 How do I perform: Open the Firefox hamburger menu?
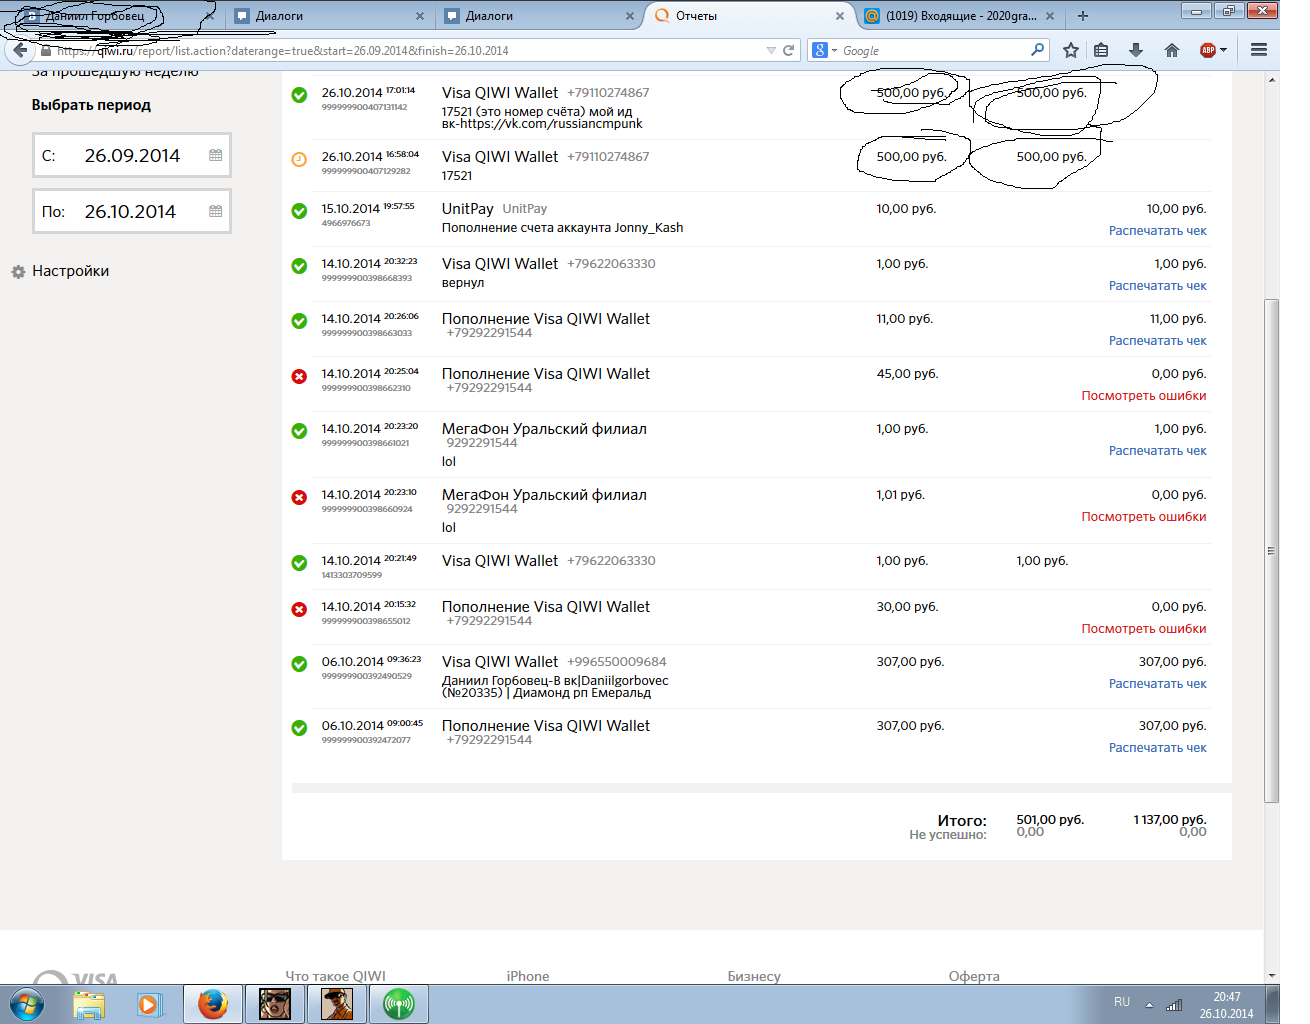(1259, 50)
